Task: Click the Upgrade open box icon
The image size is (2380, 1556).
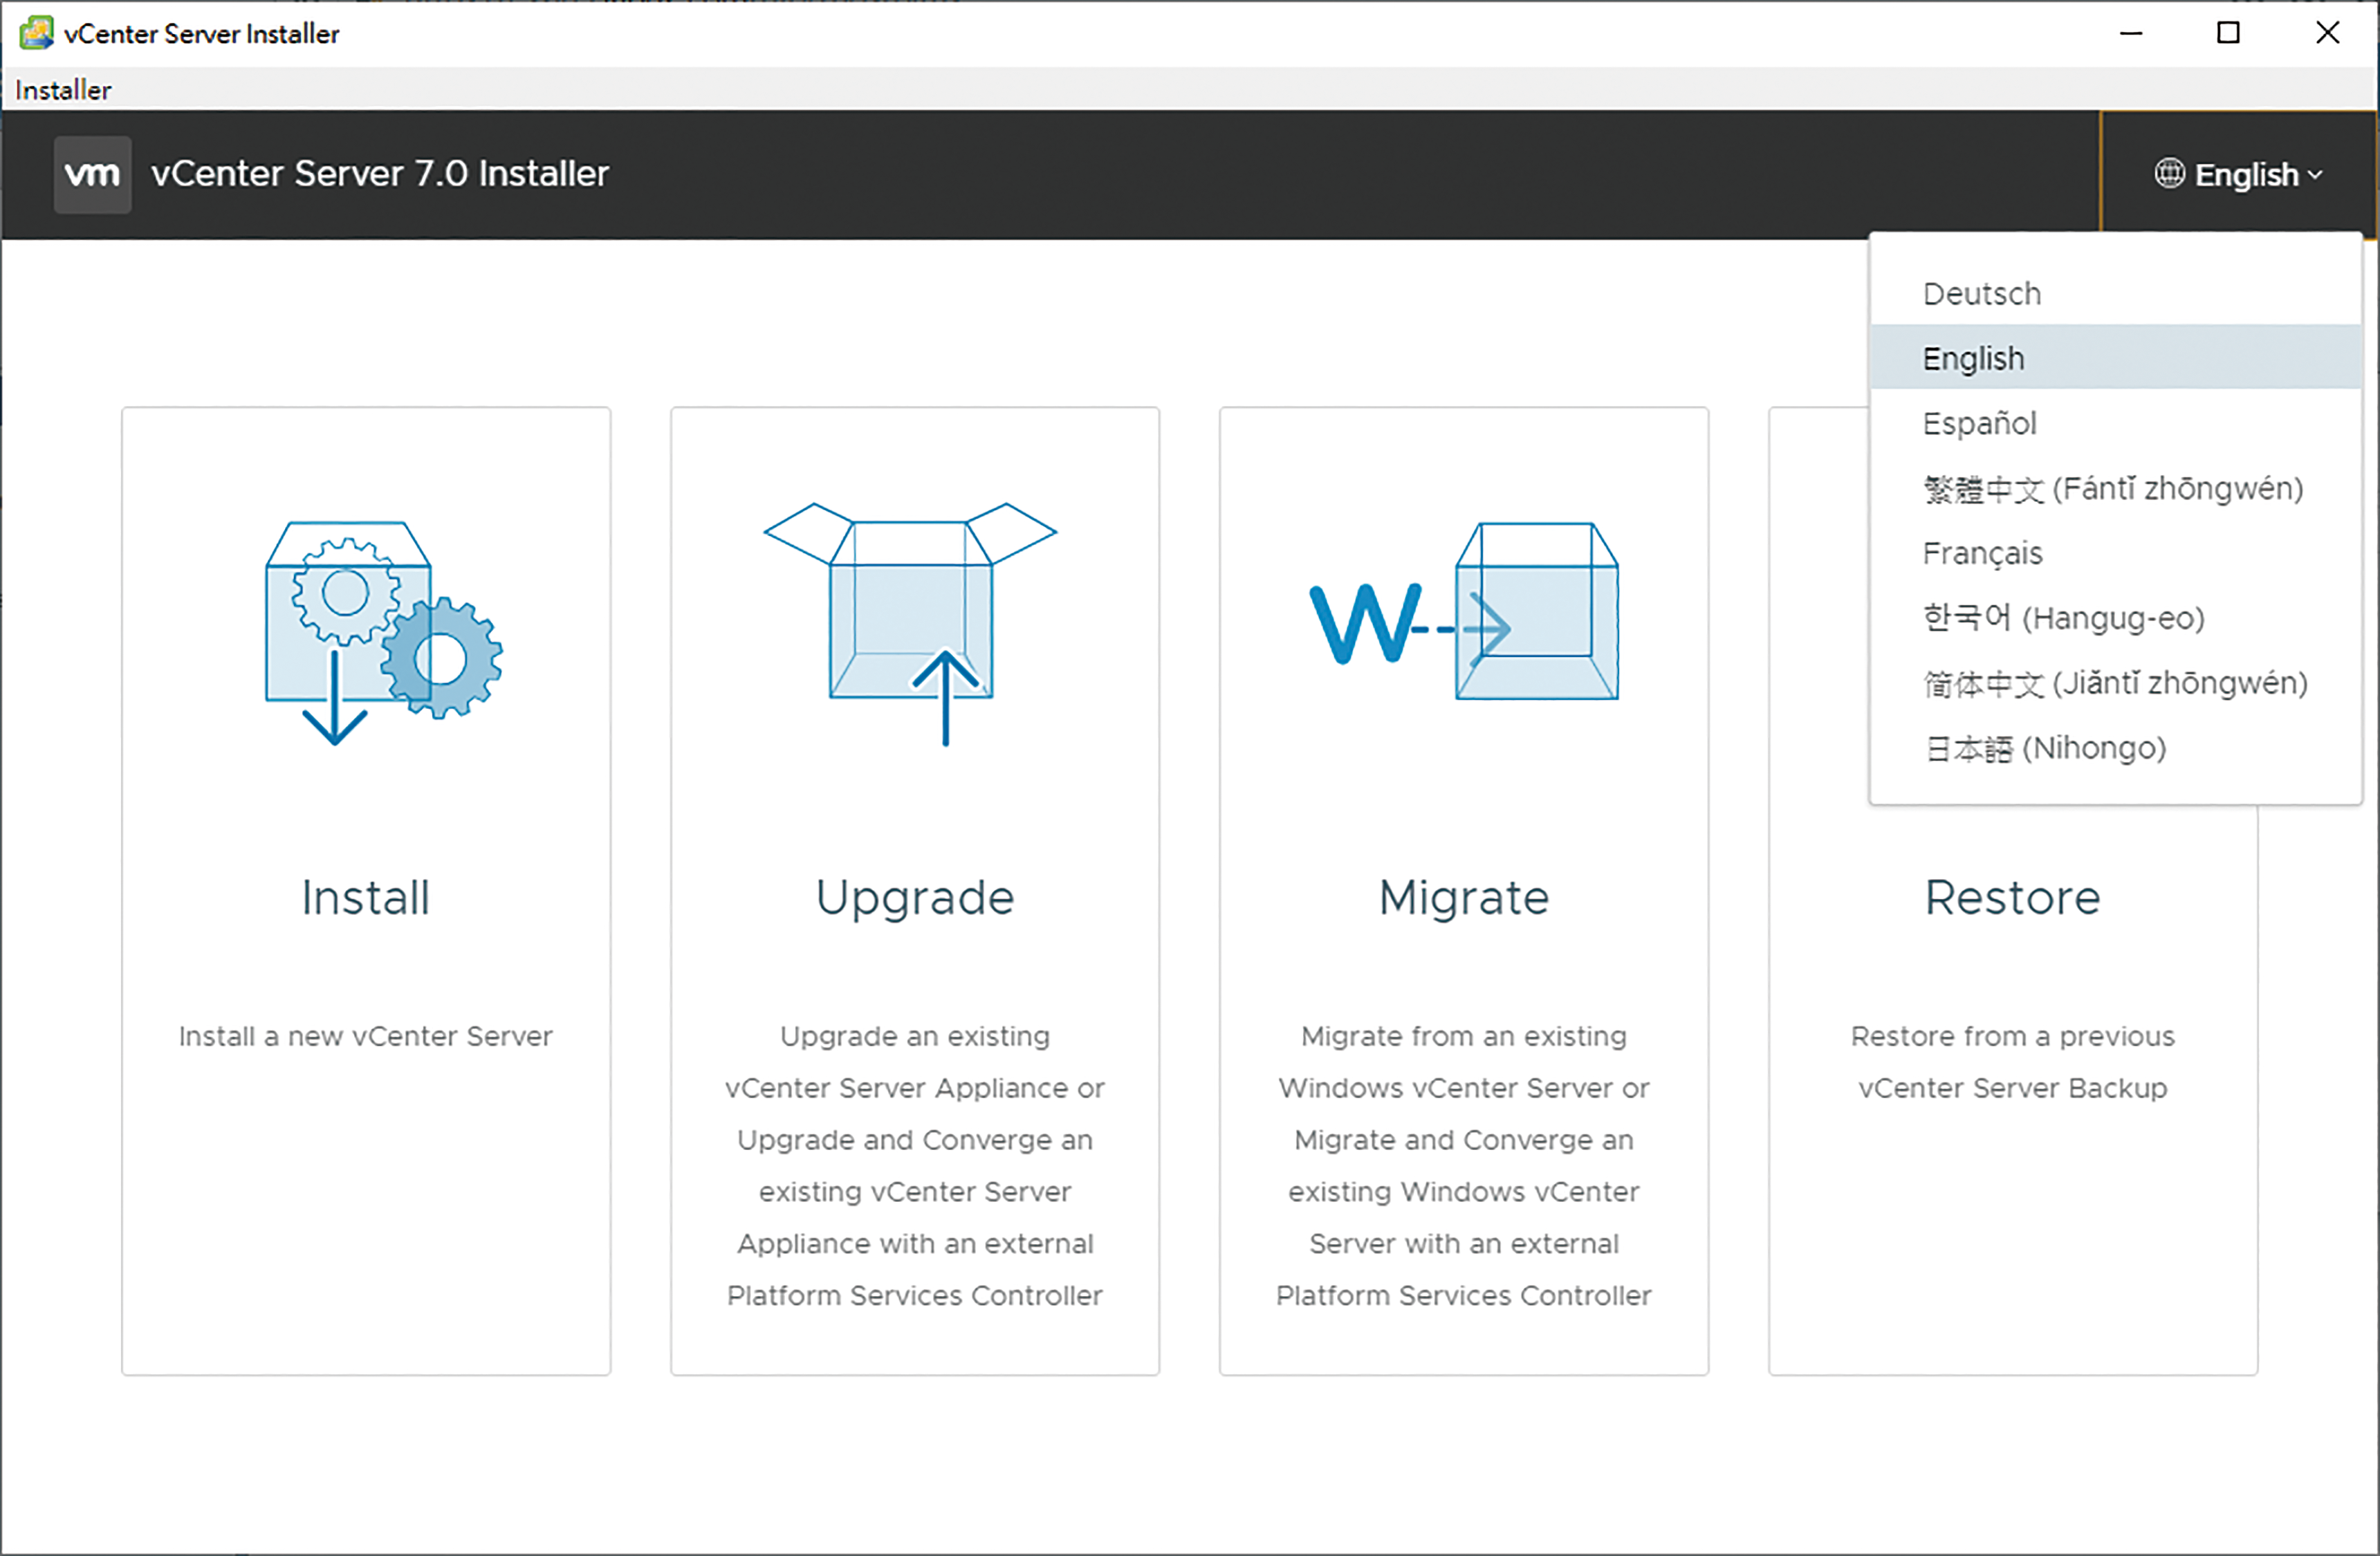Action: (x=911, y=624)
